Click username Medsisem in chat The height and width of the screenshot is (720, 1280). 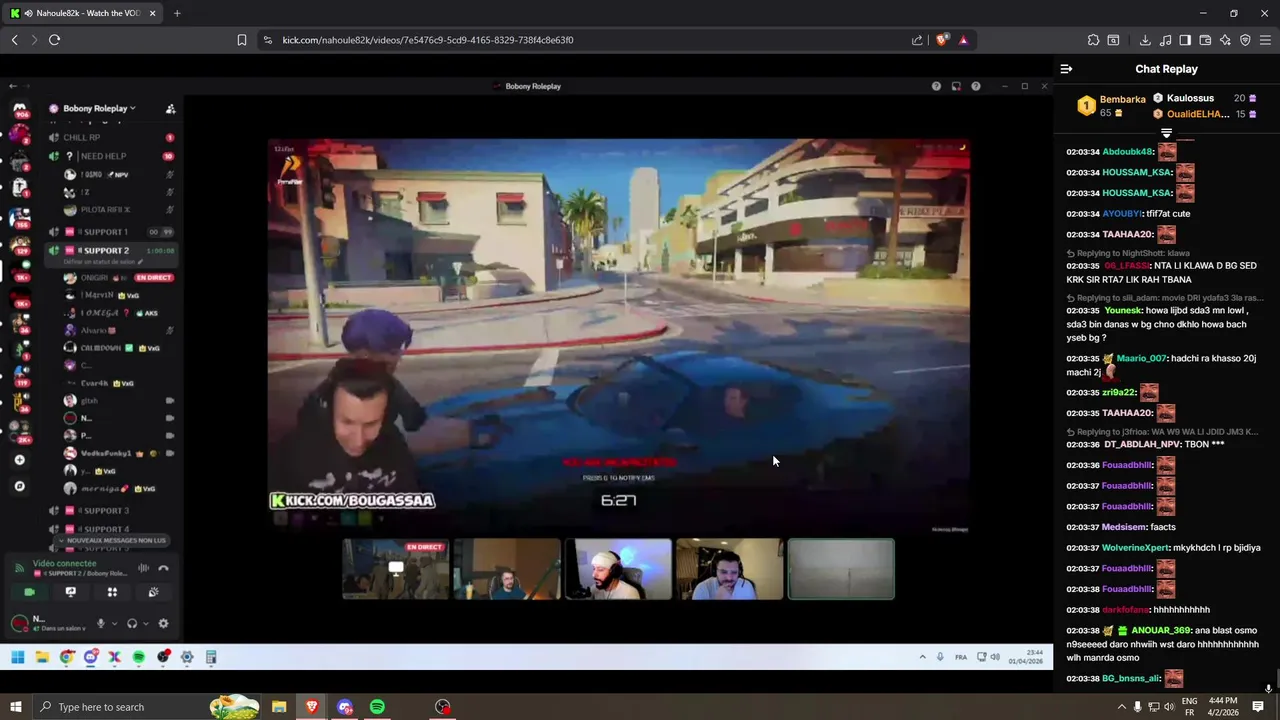[1124, 527]
